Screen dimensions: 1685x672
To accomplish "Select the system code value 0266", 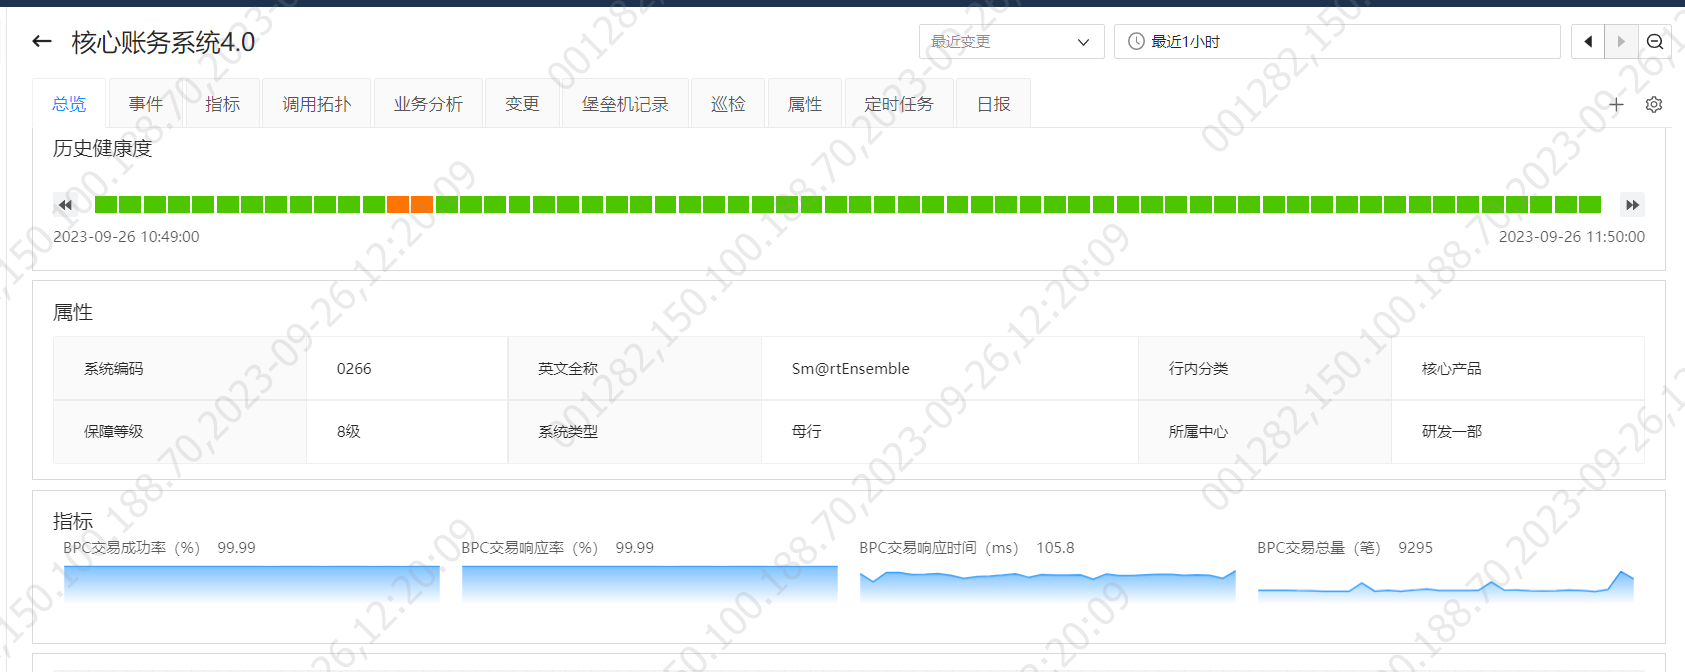I will coord(354,369).
